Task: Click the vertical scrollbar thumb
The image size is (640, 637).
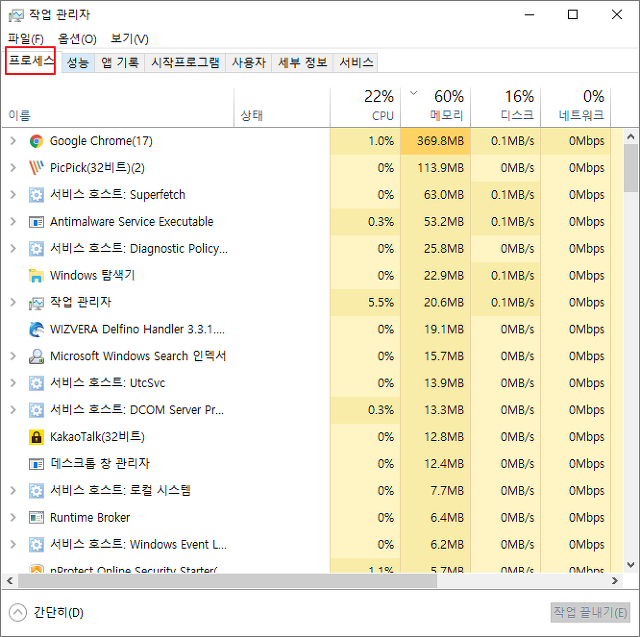Action: click(x=631, y=168)
